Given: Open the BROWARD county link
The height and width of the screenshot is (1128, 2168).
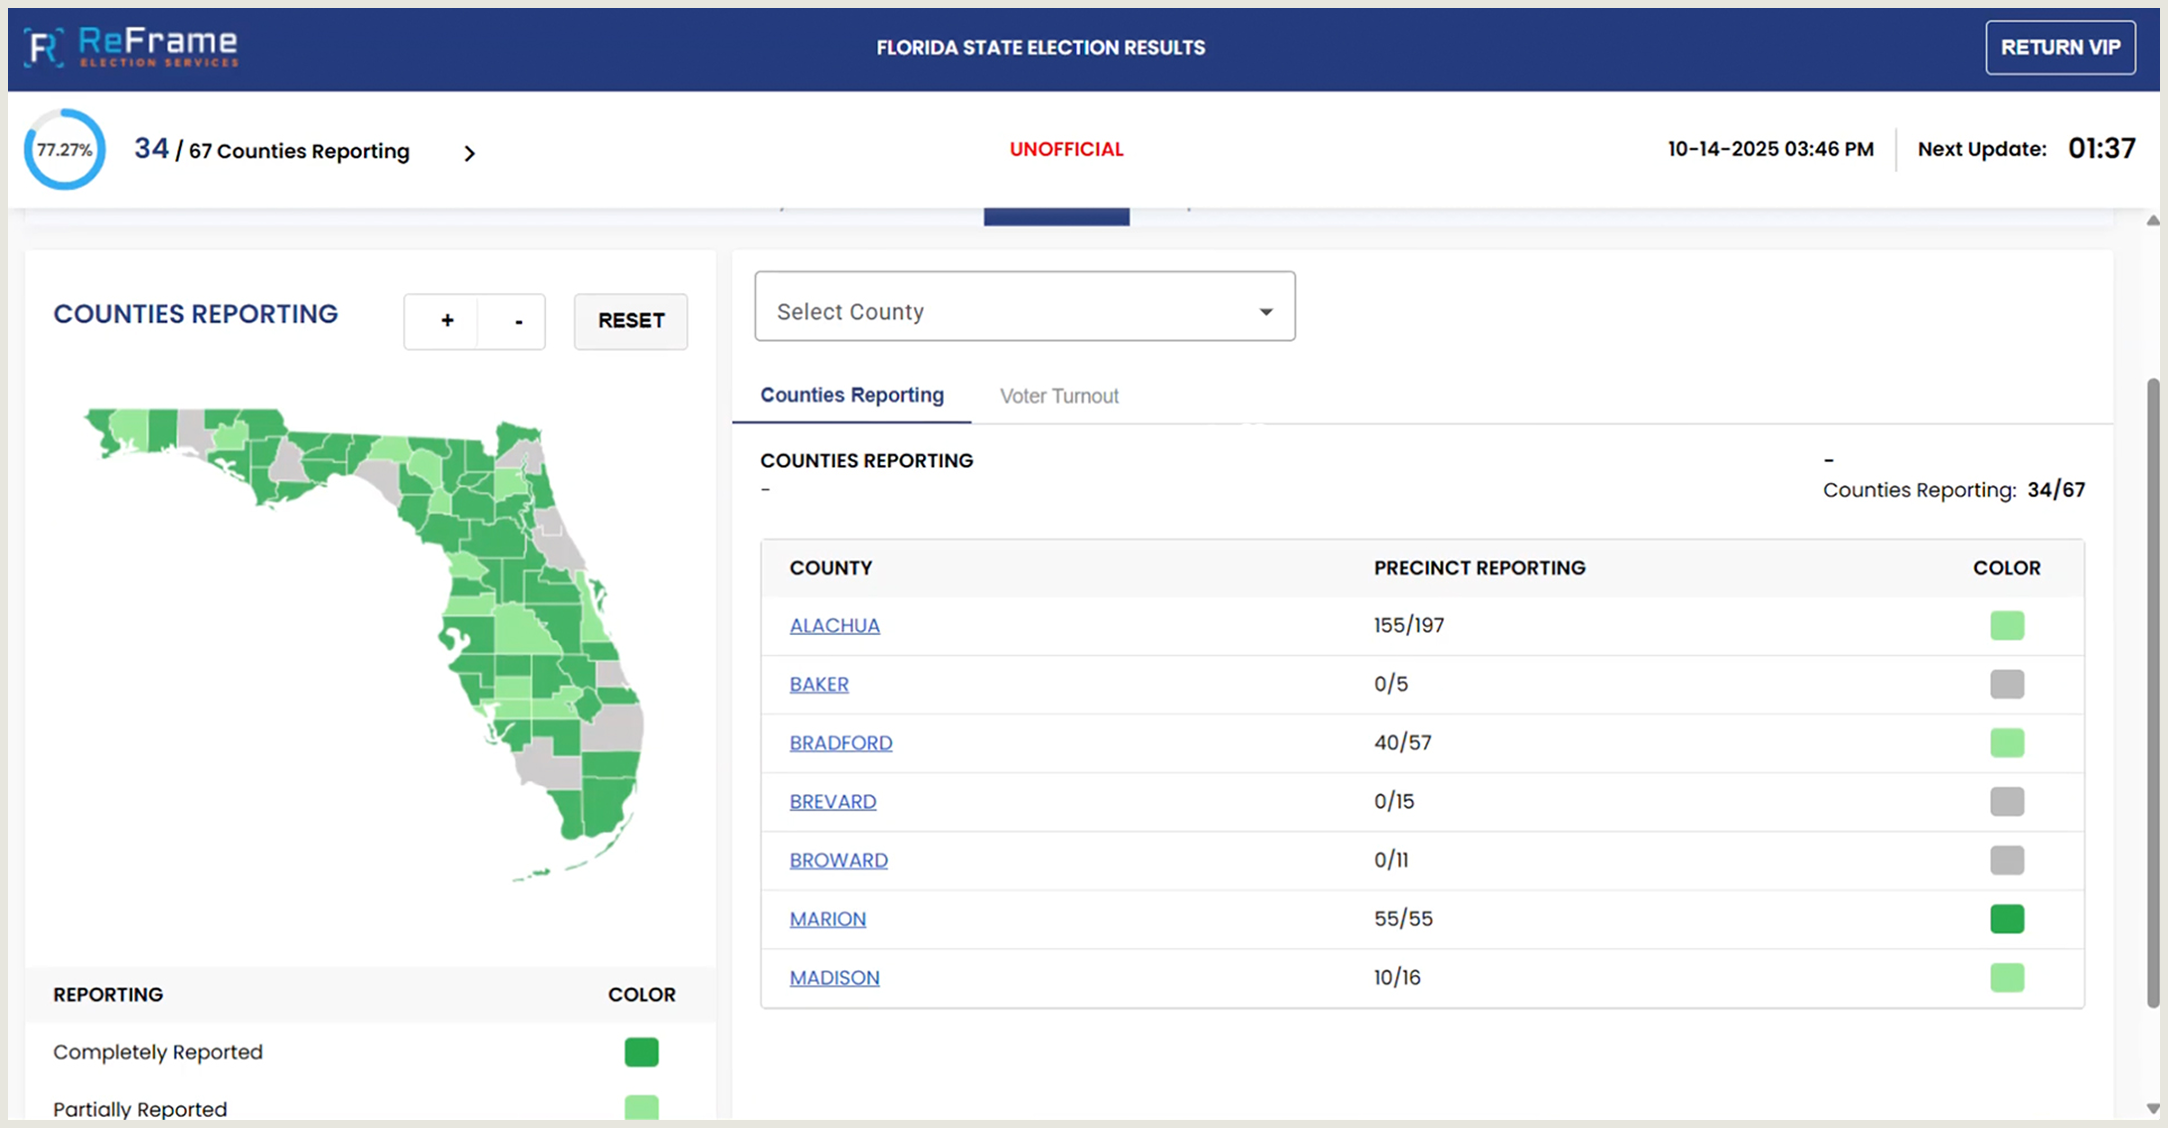Looking at the screenshot, I should coord(838,860).
